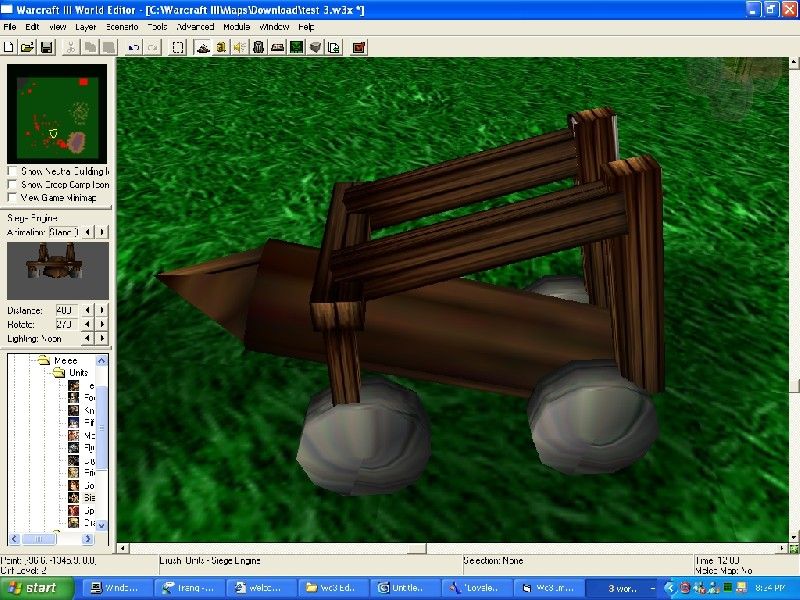
Task: Click viewport vertical scrollbar up arrow
Action: point(794,63)
